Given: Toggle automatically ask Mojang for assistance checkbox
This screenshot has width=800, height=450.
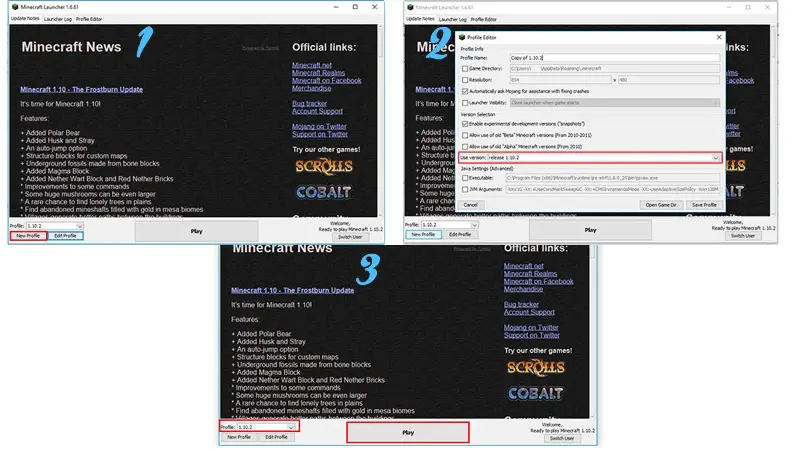Looking at the screenshot, I should pyautogui.click(x=465, y=91).
